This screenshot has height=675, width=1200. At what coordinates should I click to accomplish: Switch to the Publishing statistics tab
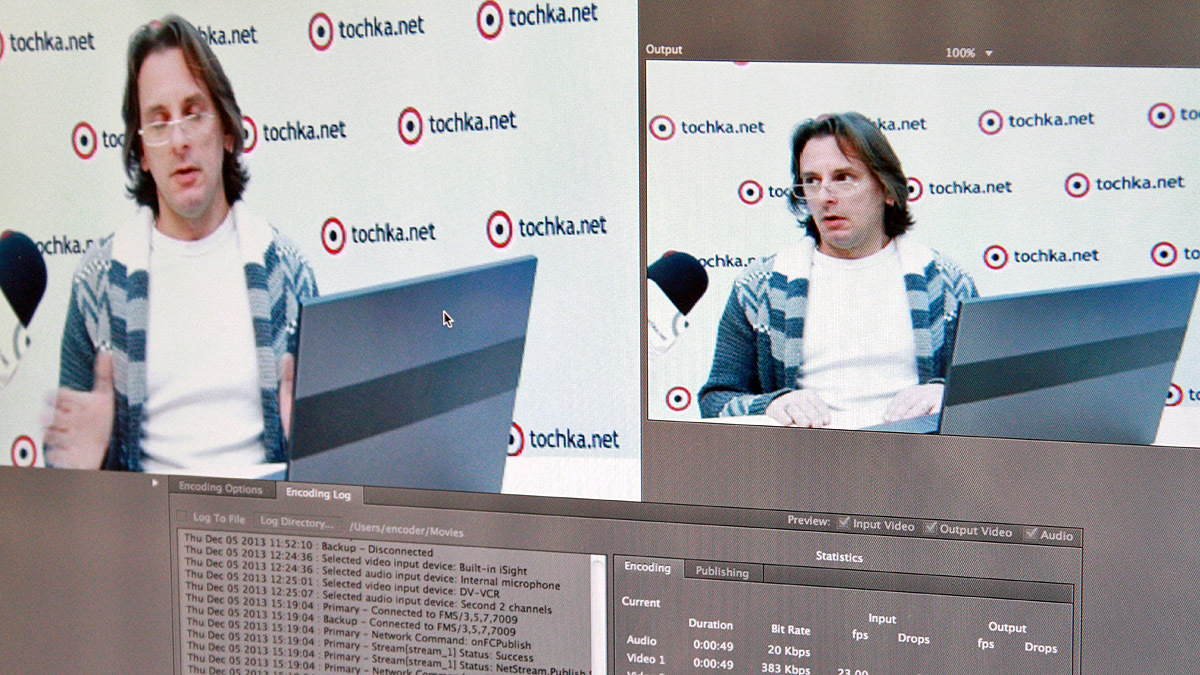coord(722,573)
